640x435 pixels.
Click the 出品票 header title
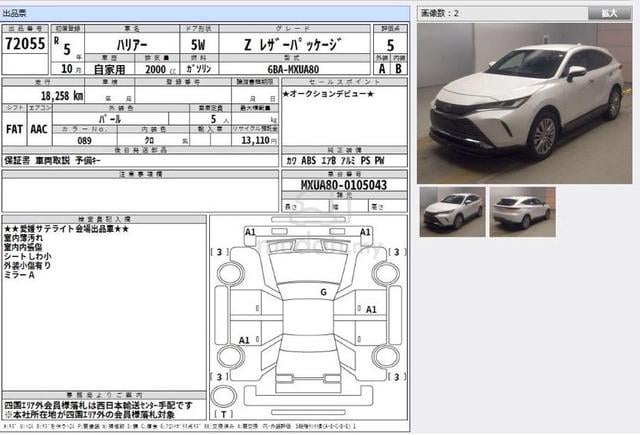click(14, 13)
